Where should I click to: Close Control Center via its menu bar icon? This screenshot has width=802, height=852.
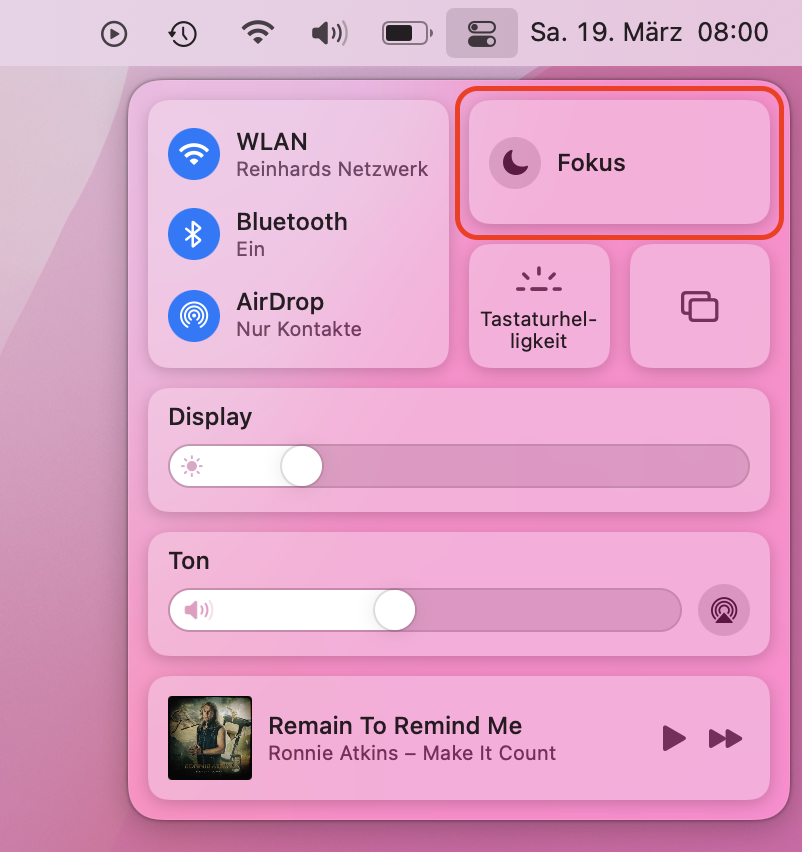(x=482, y=34)
